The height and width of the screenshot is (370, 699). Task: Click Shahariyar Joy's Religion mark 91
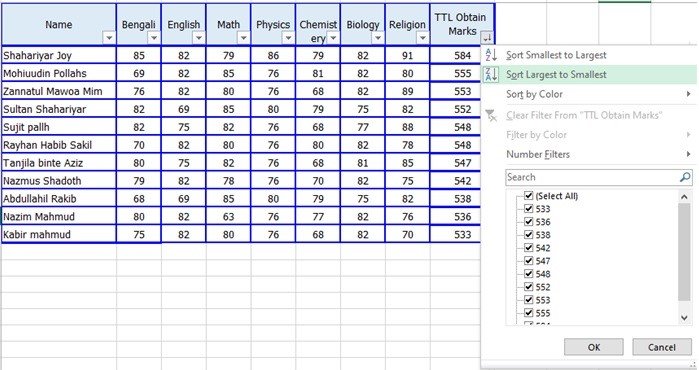pyautogui.click(x=407, y=55)
